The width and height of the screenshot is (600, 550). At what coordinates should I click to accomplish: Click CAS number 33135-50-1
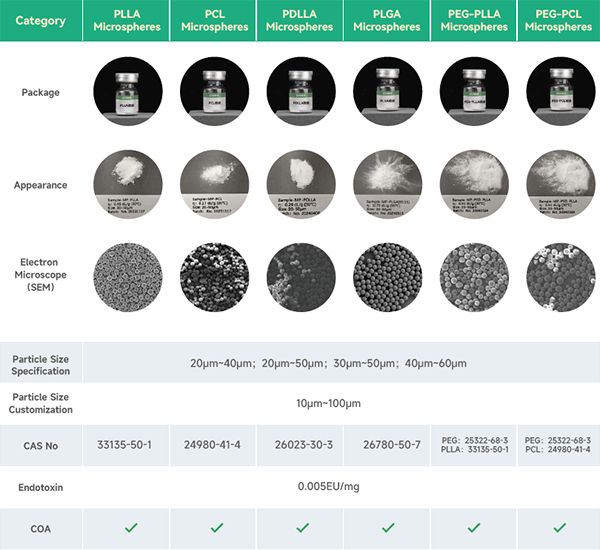coord(126,445)
